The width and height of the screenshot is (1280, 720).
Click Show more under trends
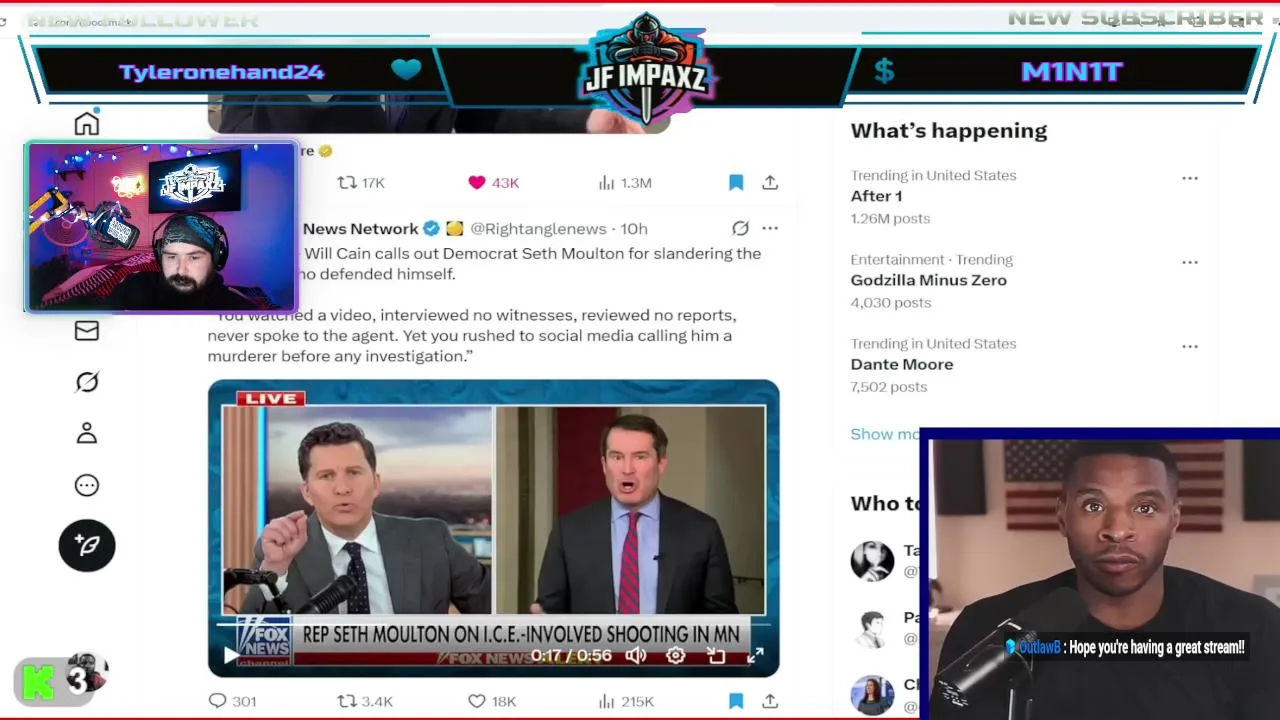coord(885,434)
